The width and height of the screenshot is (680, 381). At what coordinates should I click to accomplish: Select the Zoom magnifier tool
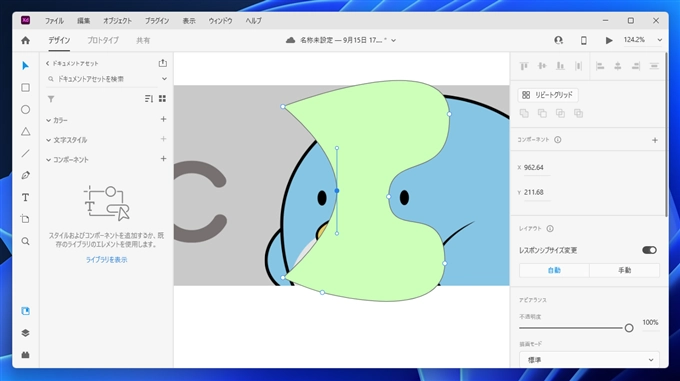pos(26,241)
